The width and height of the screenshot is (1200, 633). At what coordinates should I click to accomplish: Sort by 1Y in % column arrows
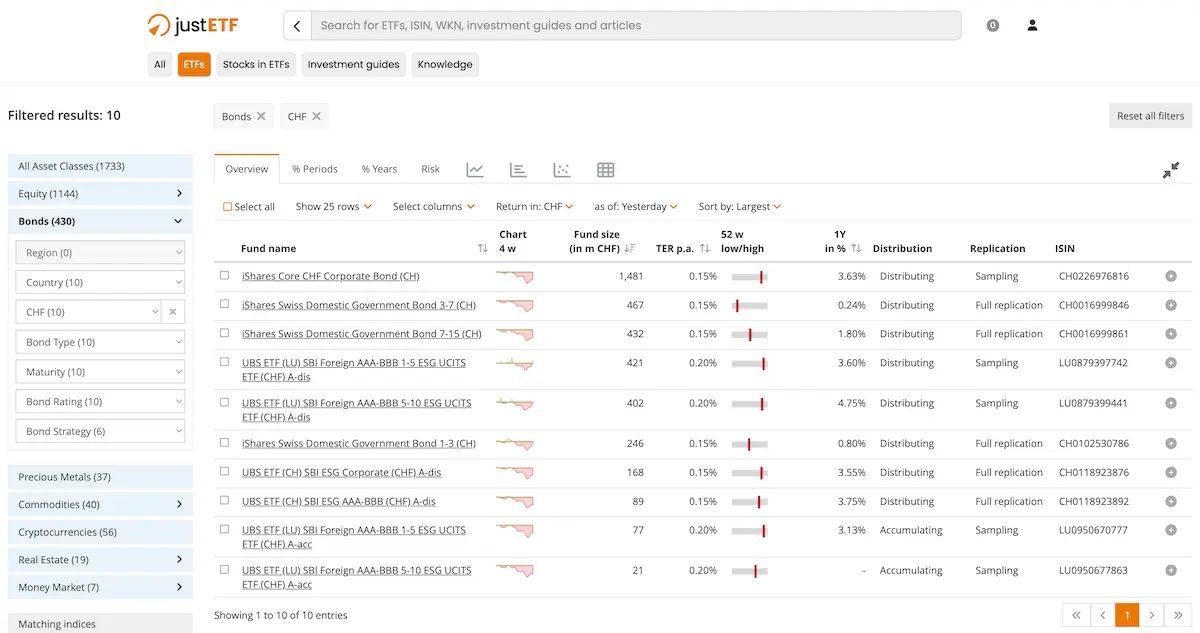click(x=857, y=248)
